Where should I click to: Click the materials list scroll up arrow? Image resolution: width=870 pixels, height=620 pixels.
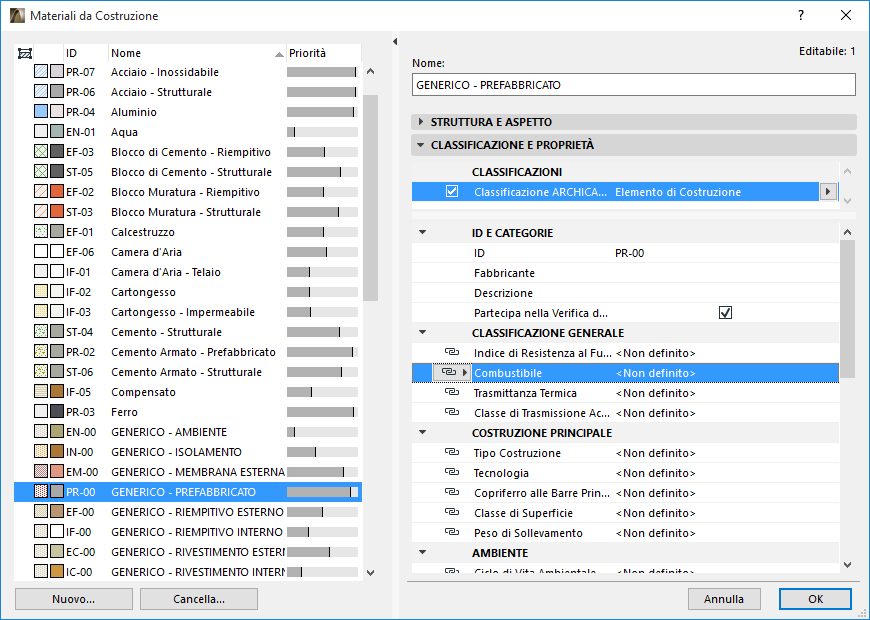371,71
